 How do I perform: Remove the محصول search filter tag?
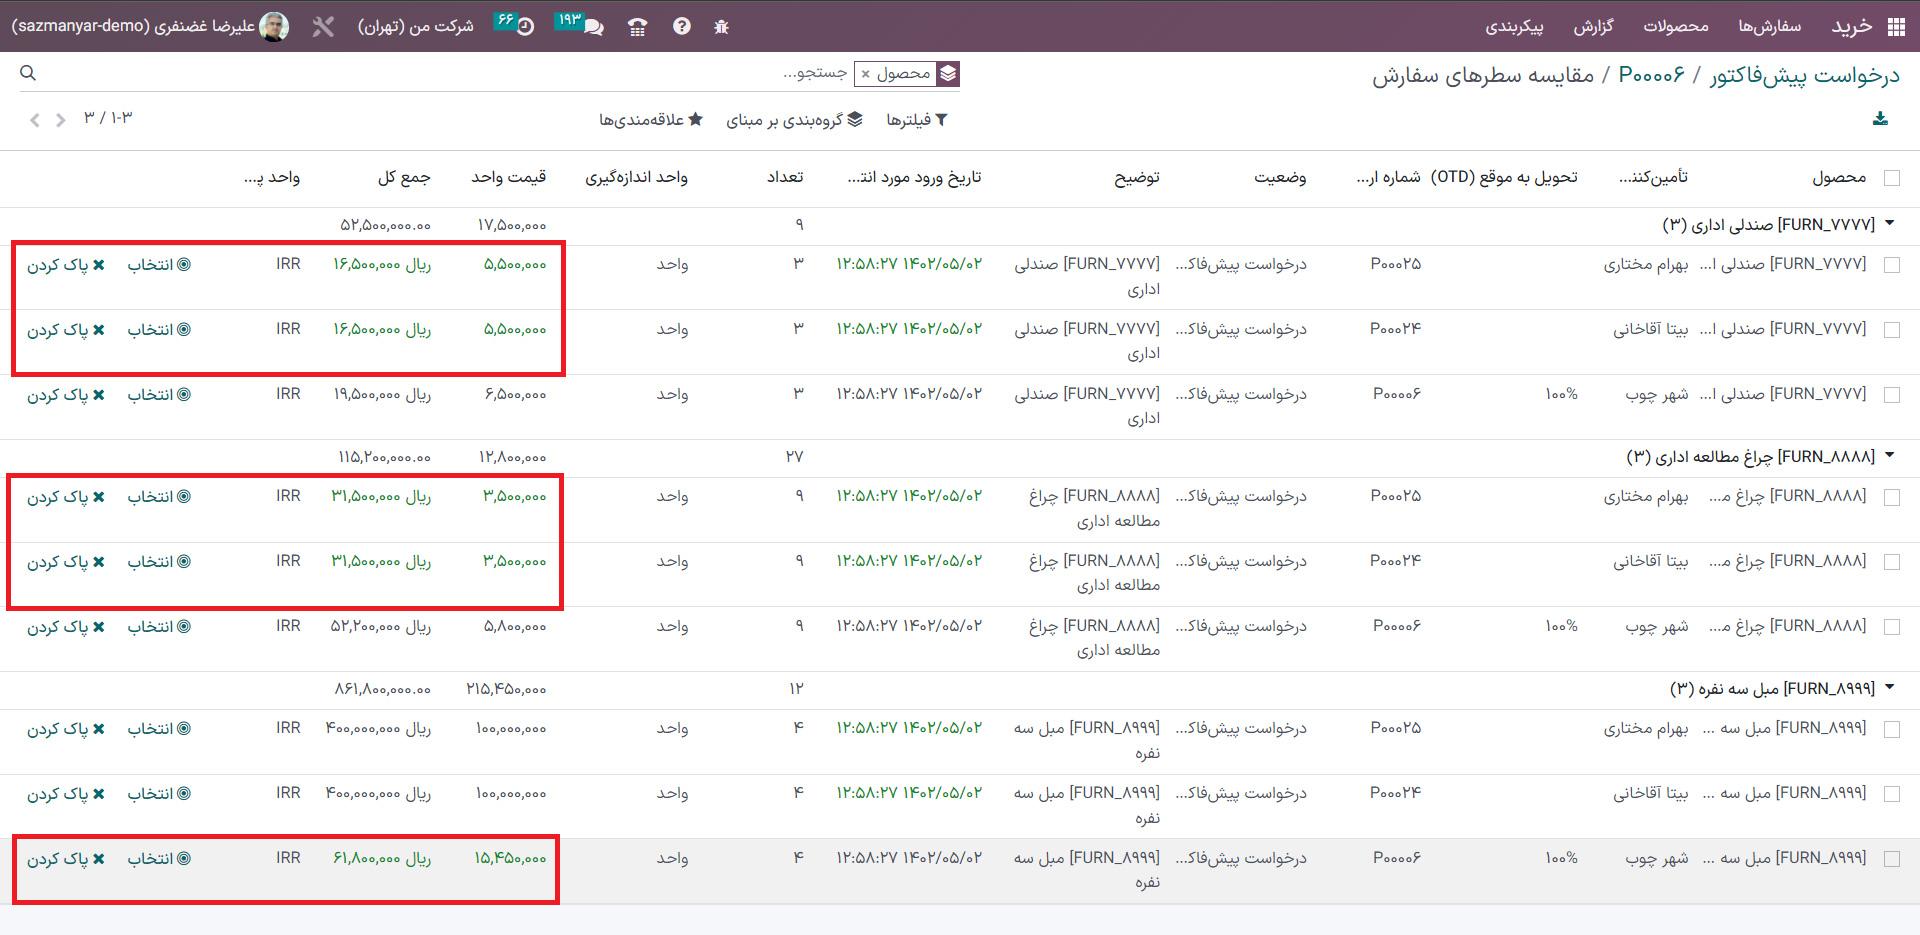pos(866,74)
